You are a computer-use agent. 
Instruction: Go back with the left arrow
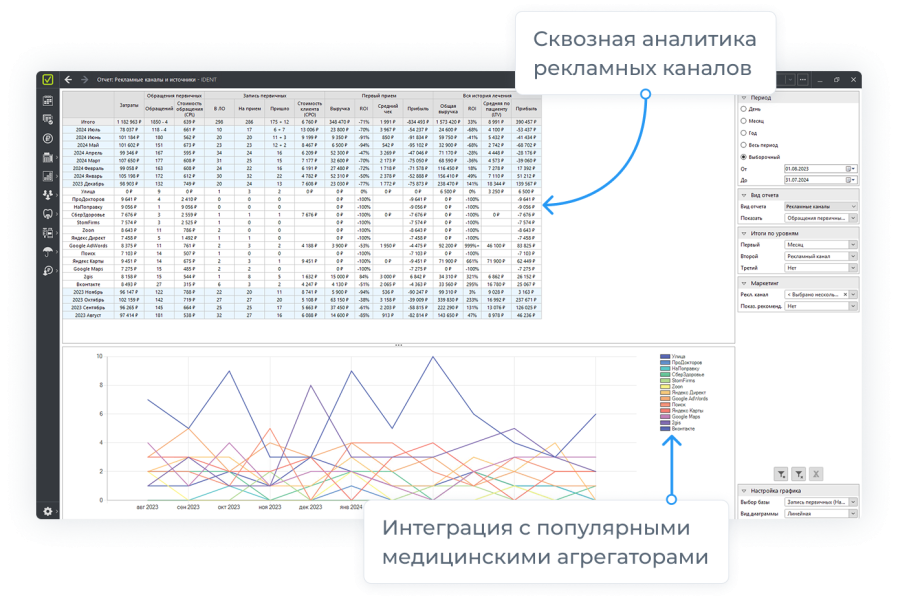[68, 80]
